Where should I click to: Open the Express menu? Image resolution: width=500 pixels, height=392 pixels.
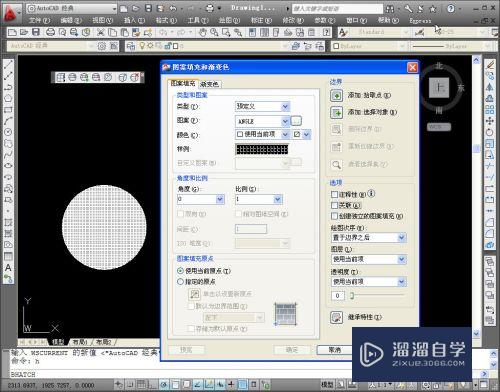[420, 21]
